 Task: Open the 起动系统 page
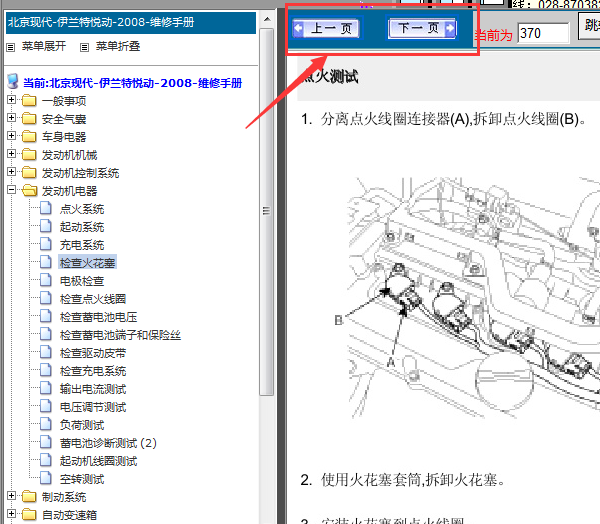82,227
